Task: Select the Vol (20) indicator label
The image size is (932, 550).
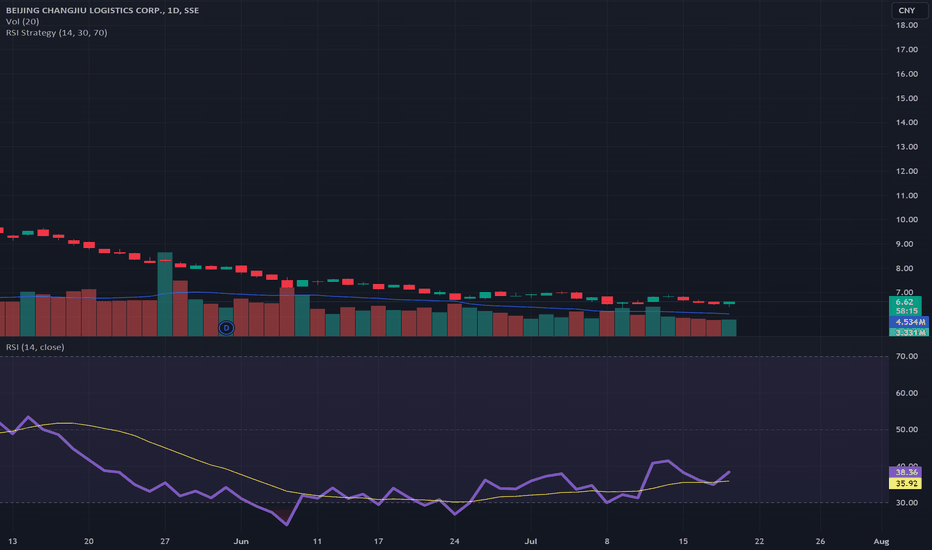Action: click(23, 21)
